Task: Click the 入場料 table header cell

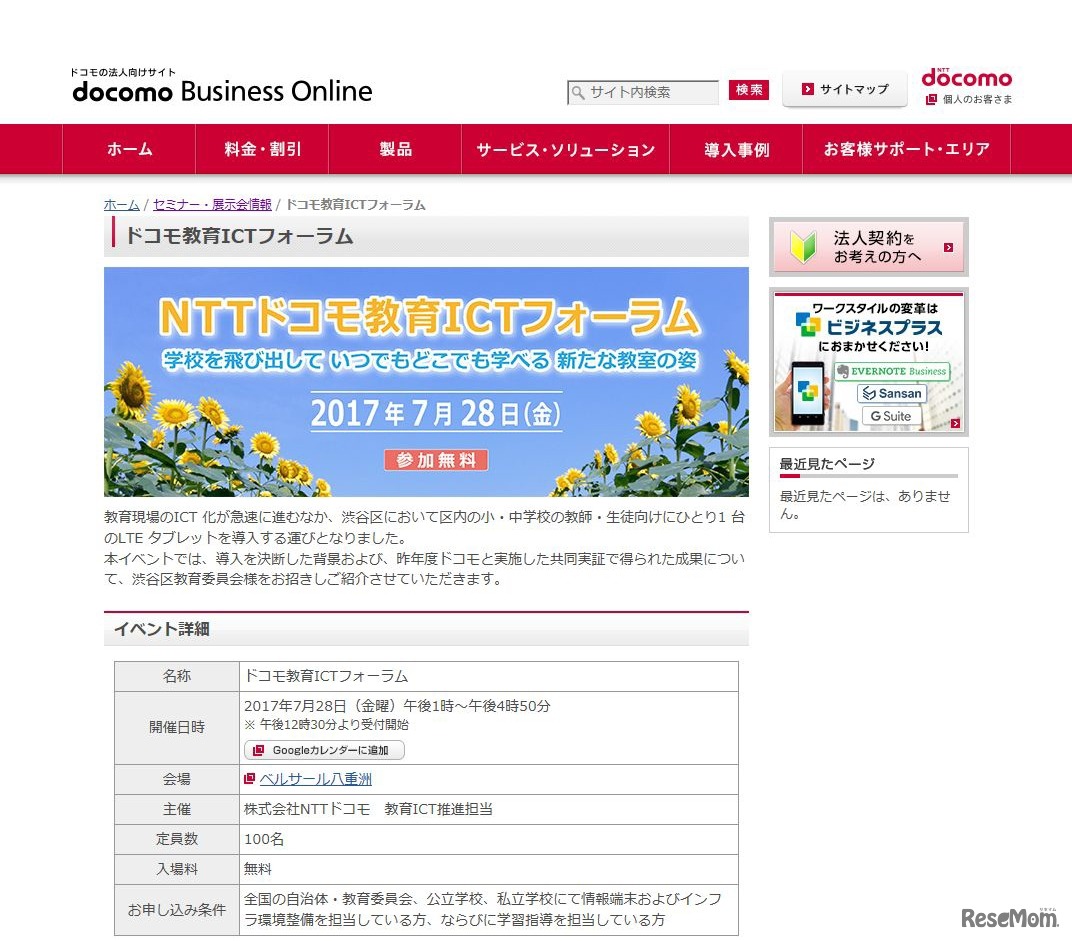Action: (176, 869)
